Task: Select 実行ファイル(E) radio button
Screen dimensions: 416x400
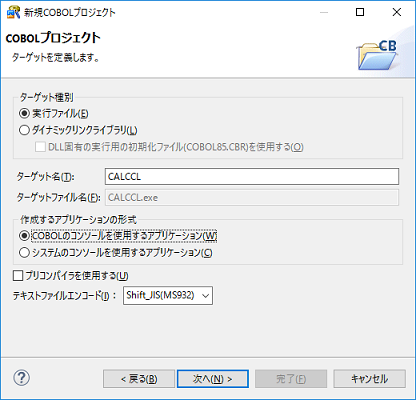Action: (24, 113)
